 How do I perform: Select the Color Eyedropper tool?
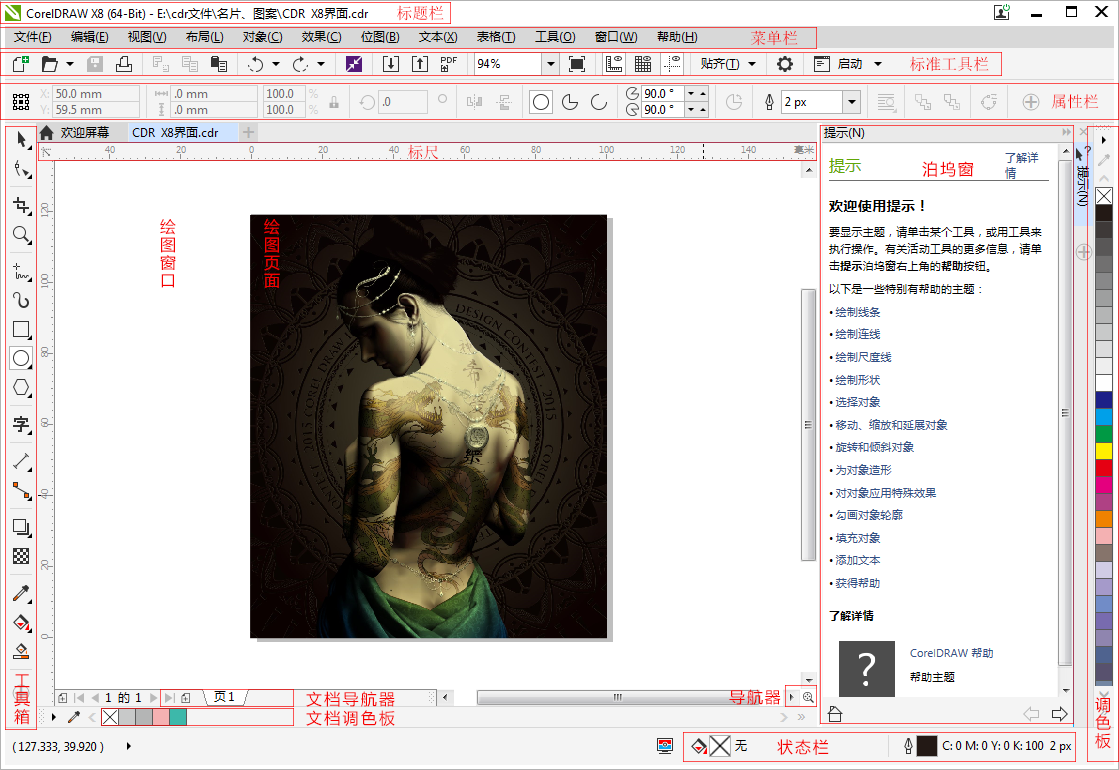pos(21,593)
